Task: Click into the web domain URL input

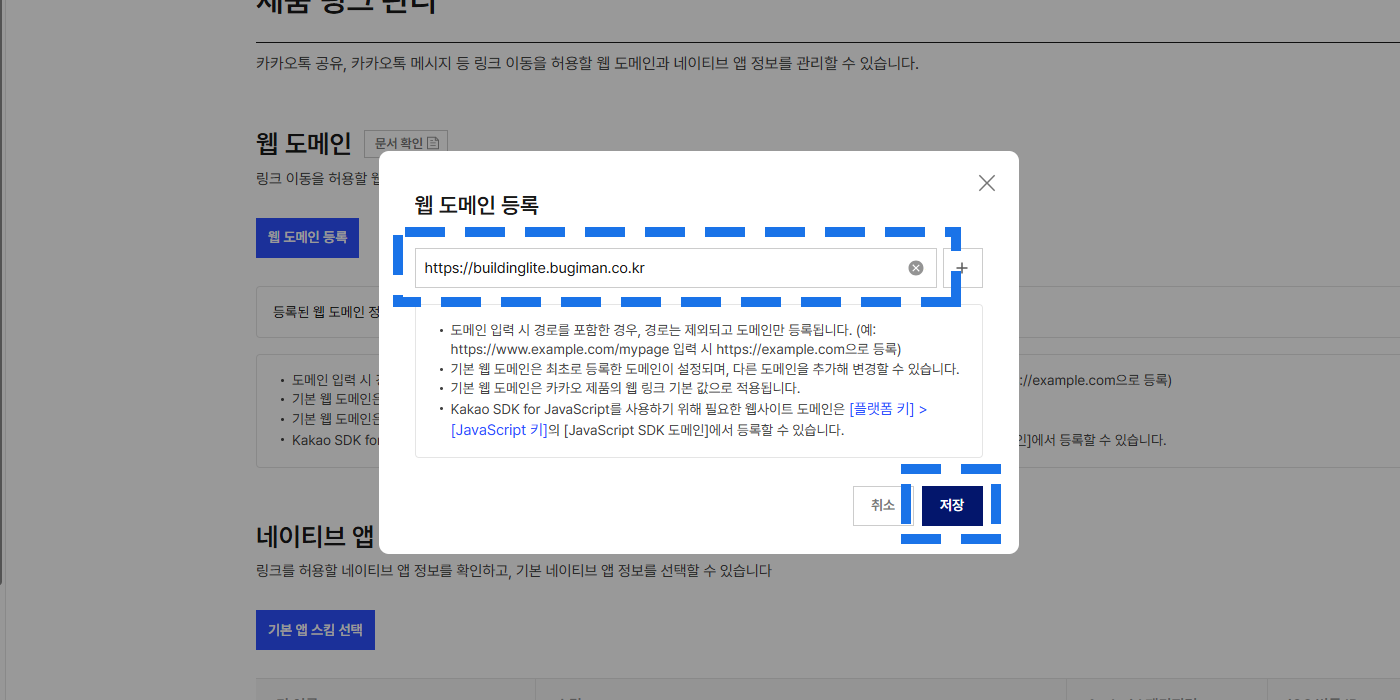Action: pos(660,268)
